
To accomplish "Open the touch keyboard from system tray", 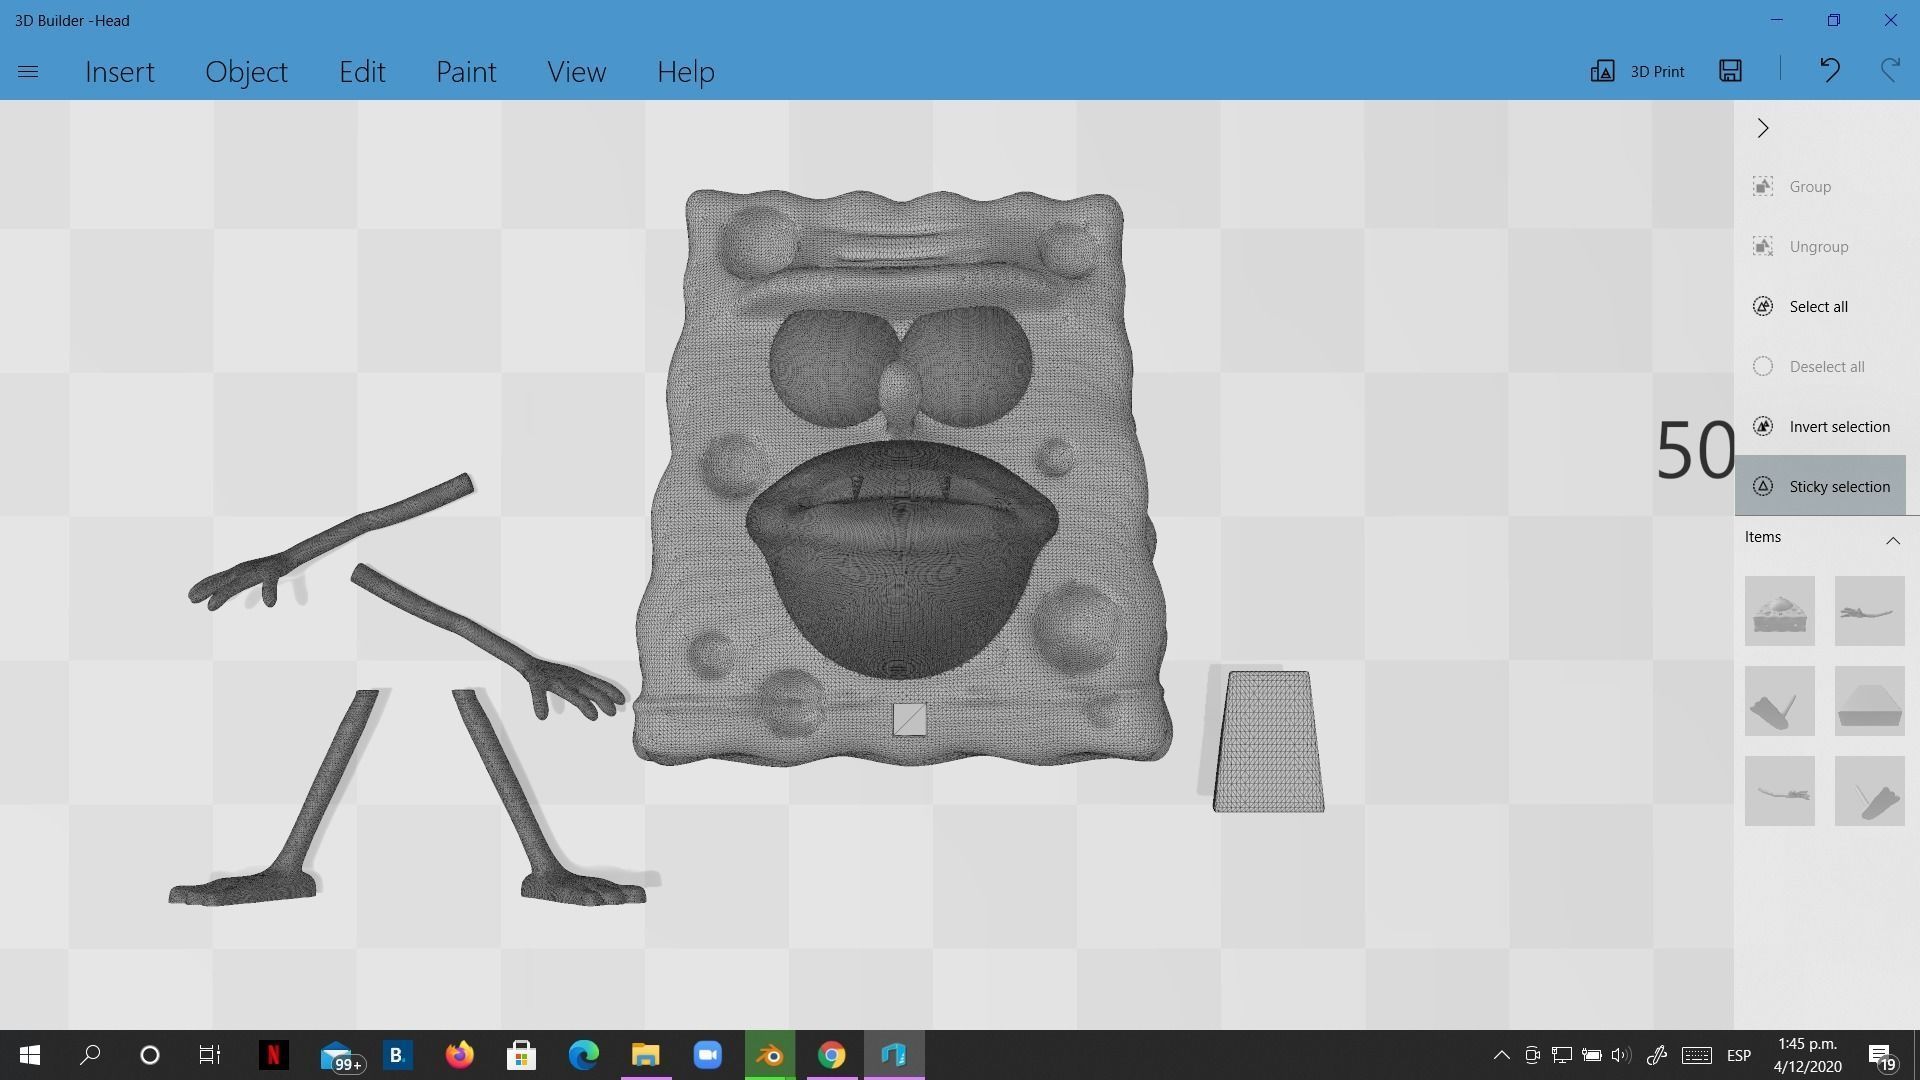I will pos(1696,1055).
